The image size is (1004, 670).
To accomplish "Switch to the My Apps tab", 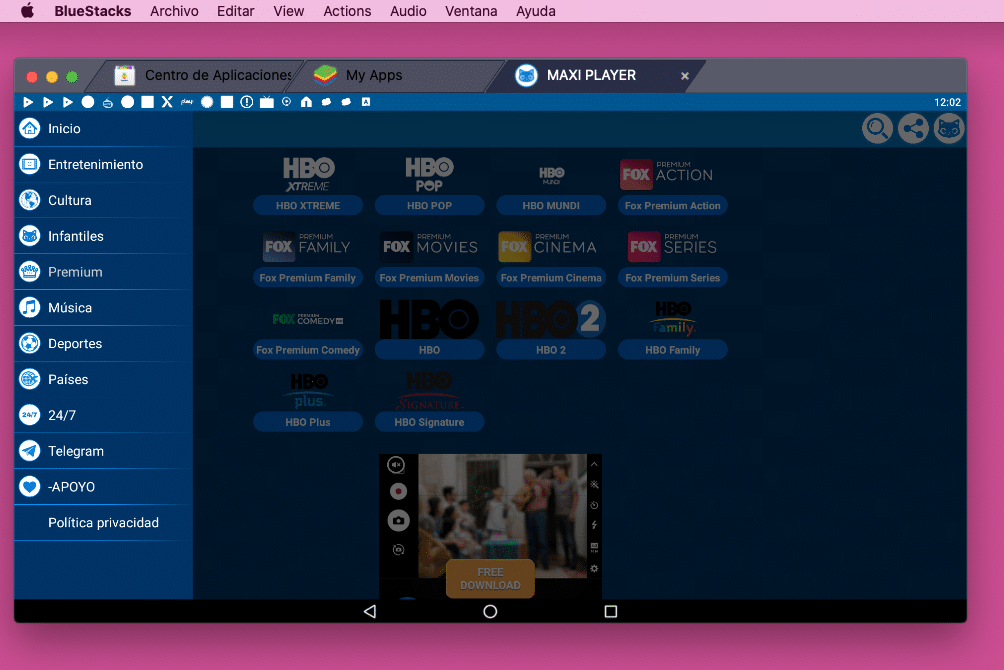I will 375,75.
